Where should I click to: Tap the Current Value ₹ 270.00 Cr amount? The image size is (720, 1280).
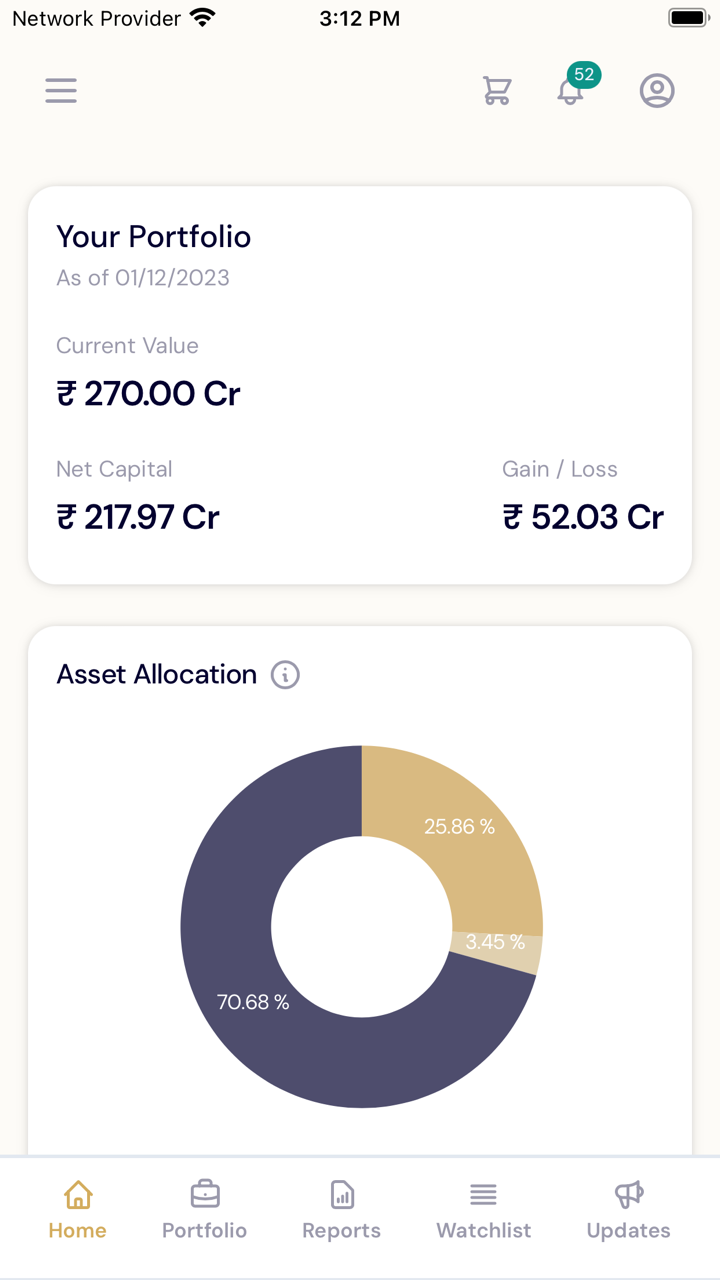click(148, 394)
